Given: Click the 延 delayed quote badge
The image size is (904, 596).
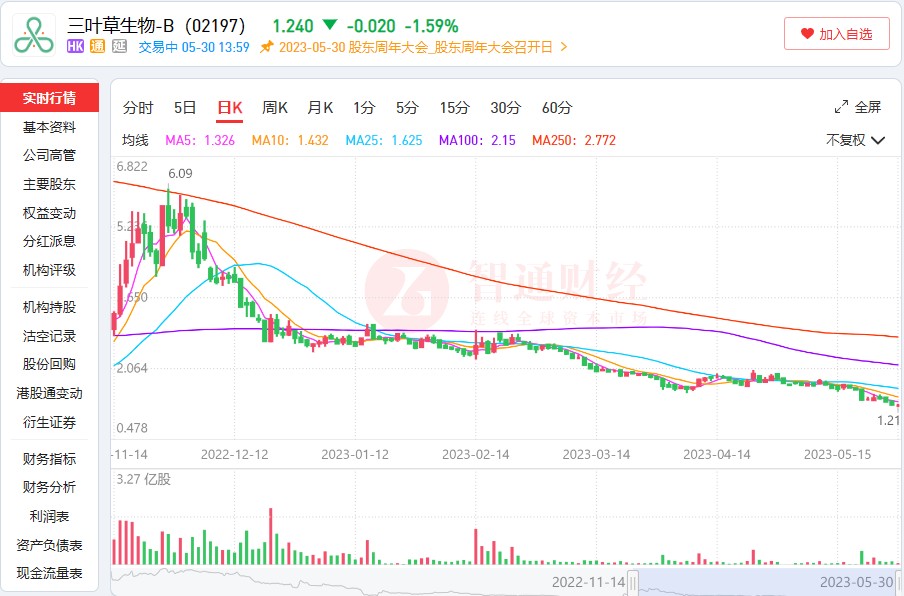Looking at the screenshot, I should pos(119,46).
